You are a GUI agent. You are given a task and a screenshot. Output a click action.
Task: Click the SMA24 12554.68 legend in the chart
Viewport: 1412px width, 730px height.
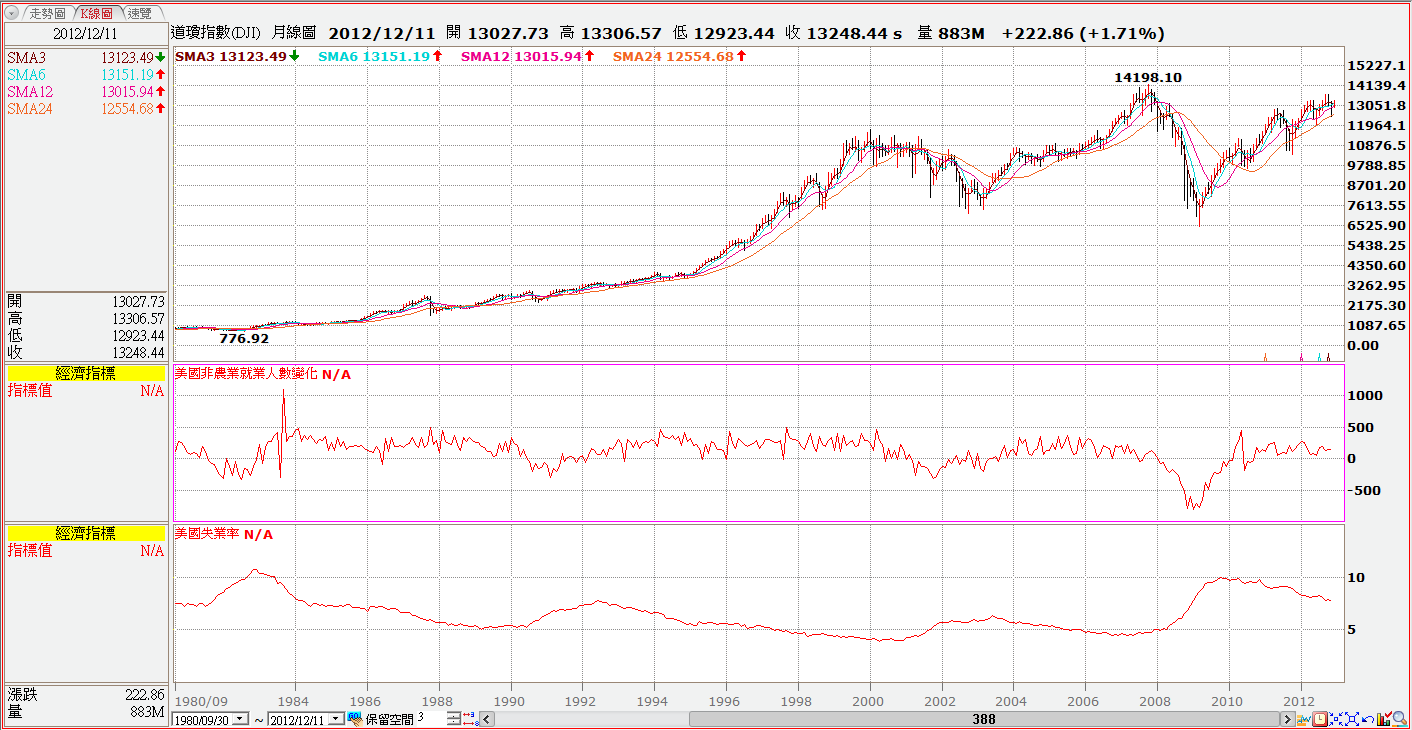pyautogui.click(x=680, y=56)
